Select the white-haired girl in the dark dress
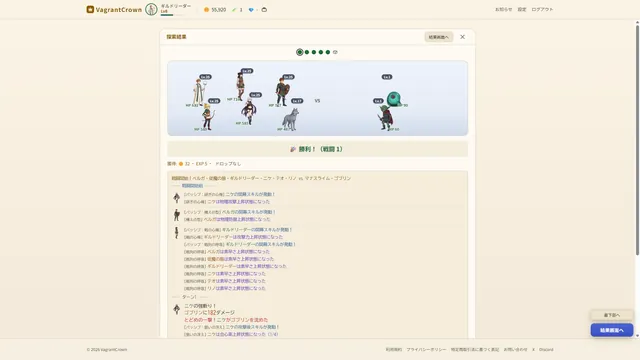The width and height of the screenshot is (640, 360). click(249, 111)
